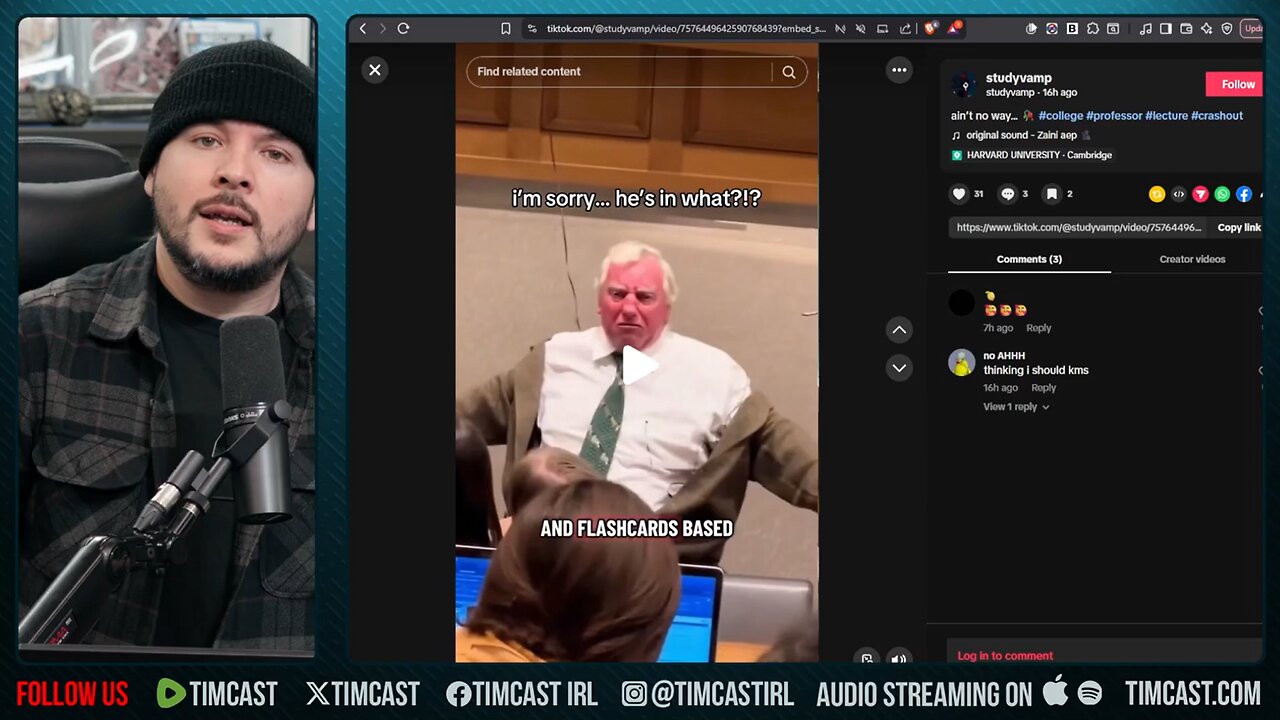The image size is (1280, 720).
Task: Open original sound - Zaini aep link
Action: coord(1021,135)
